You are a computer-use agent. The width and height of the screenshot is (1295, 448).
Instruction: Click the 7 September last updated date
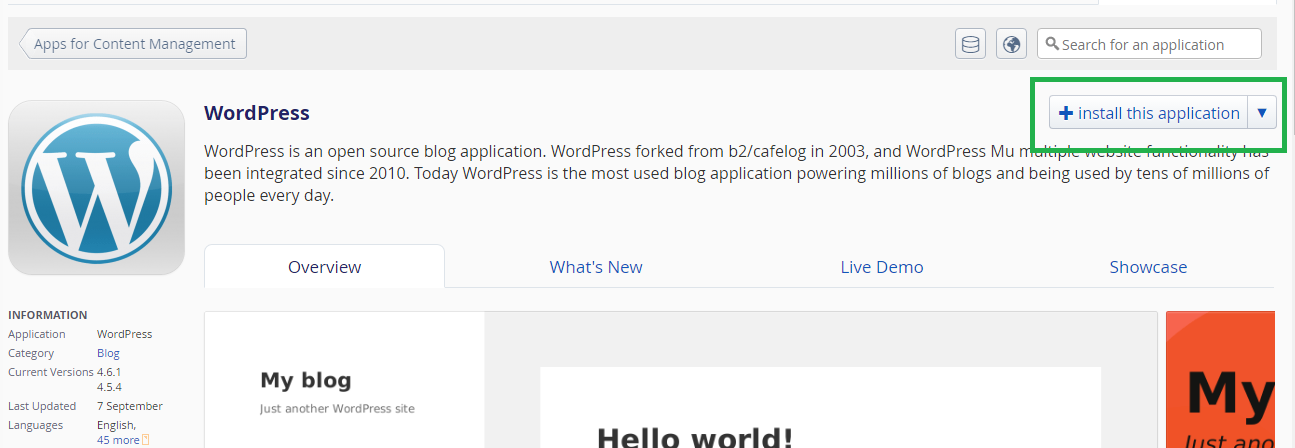coord(130,406)
